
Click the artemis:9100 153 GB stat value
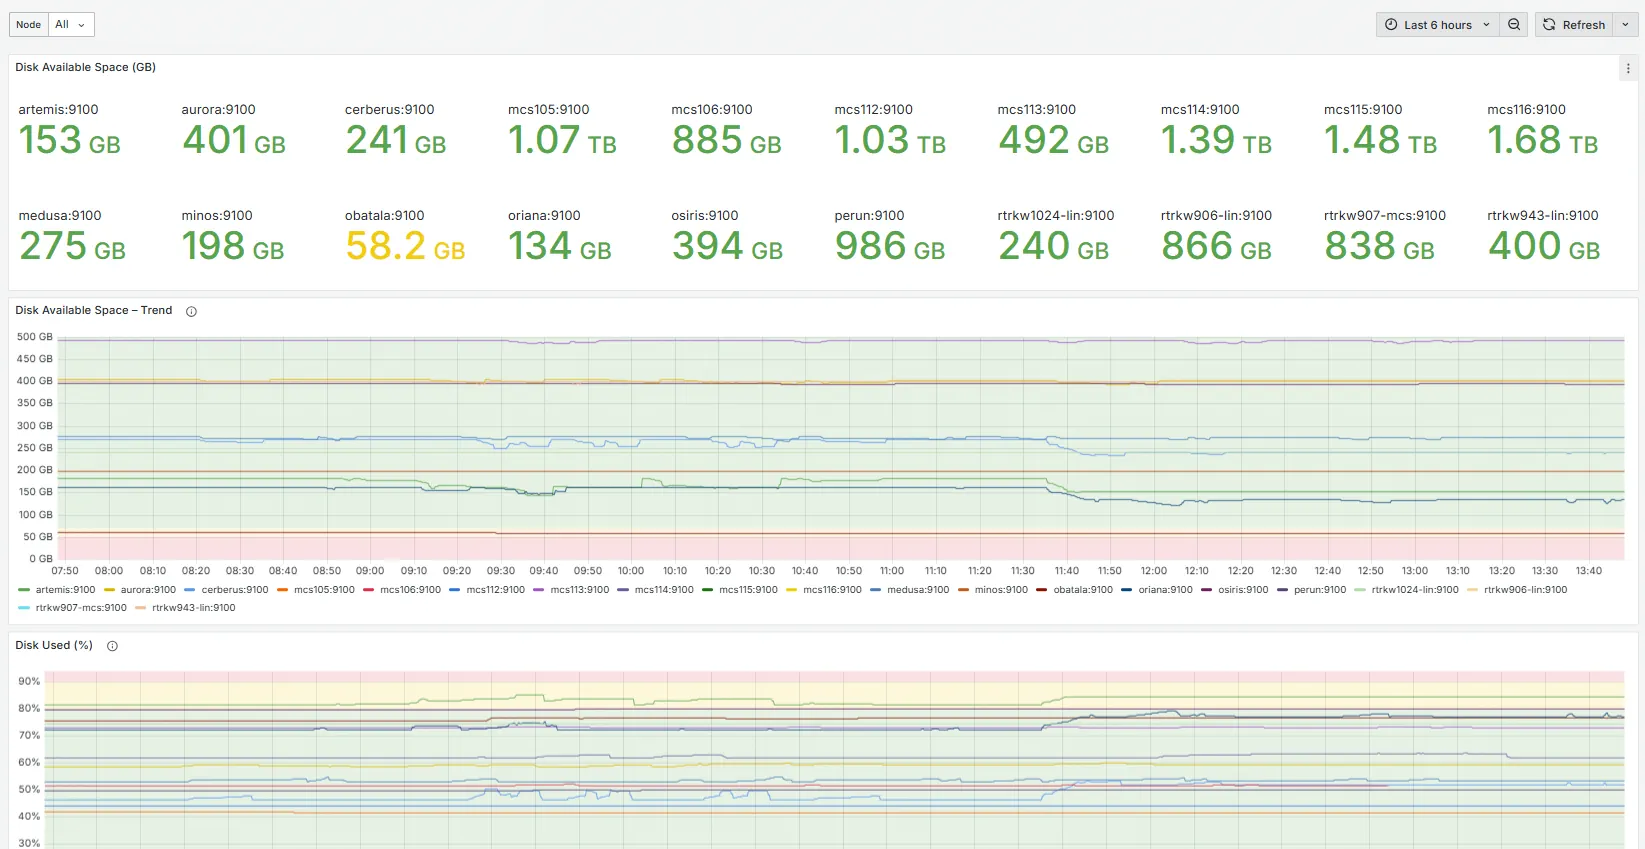(x=70, y=140)
